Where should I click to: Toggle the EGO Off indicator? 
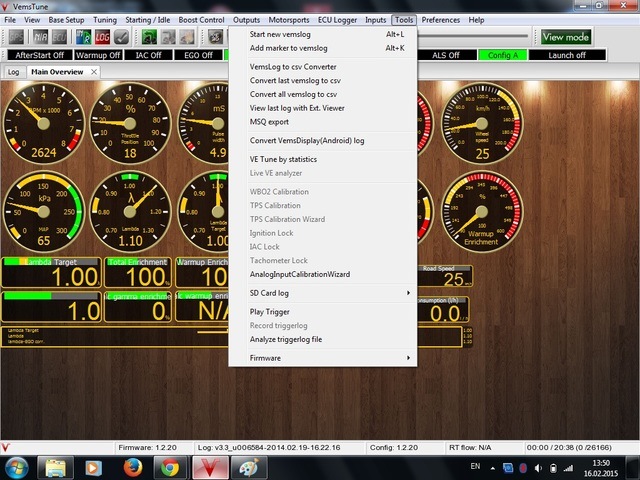(x=198, y=55)
